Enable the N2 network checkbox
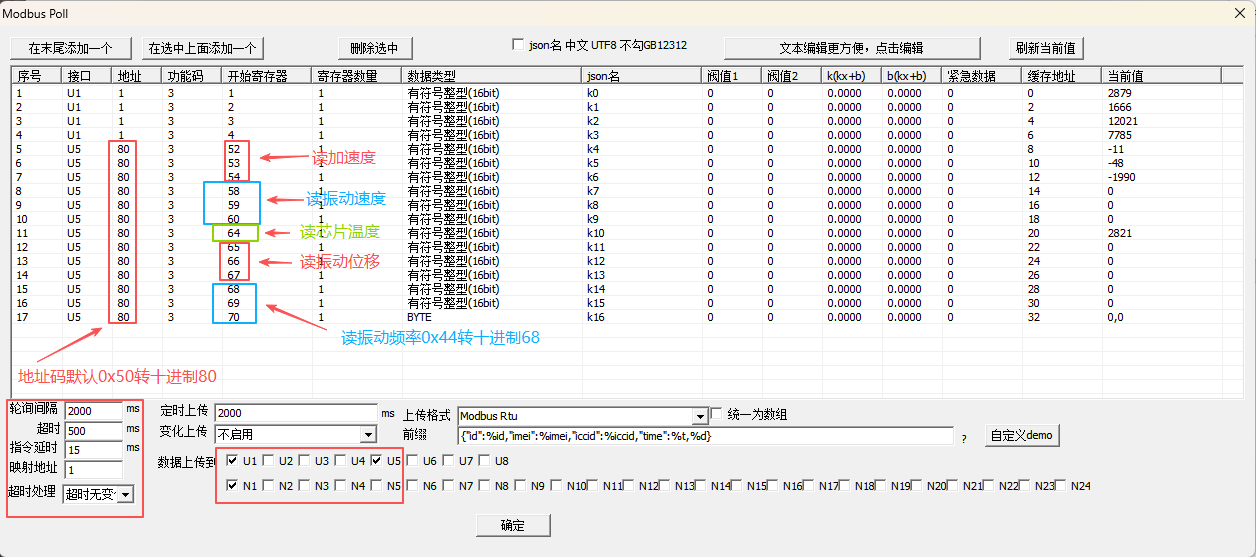This screenshot has height=557, width=1256. tap(269, 486)
